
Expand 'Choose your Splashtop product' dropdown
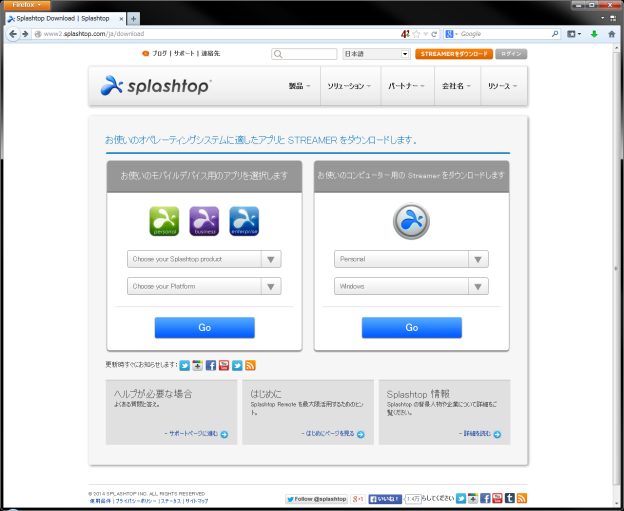click(204, 259)
